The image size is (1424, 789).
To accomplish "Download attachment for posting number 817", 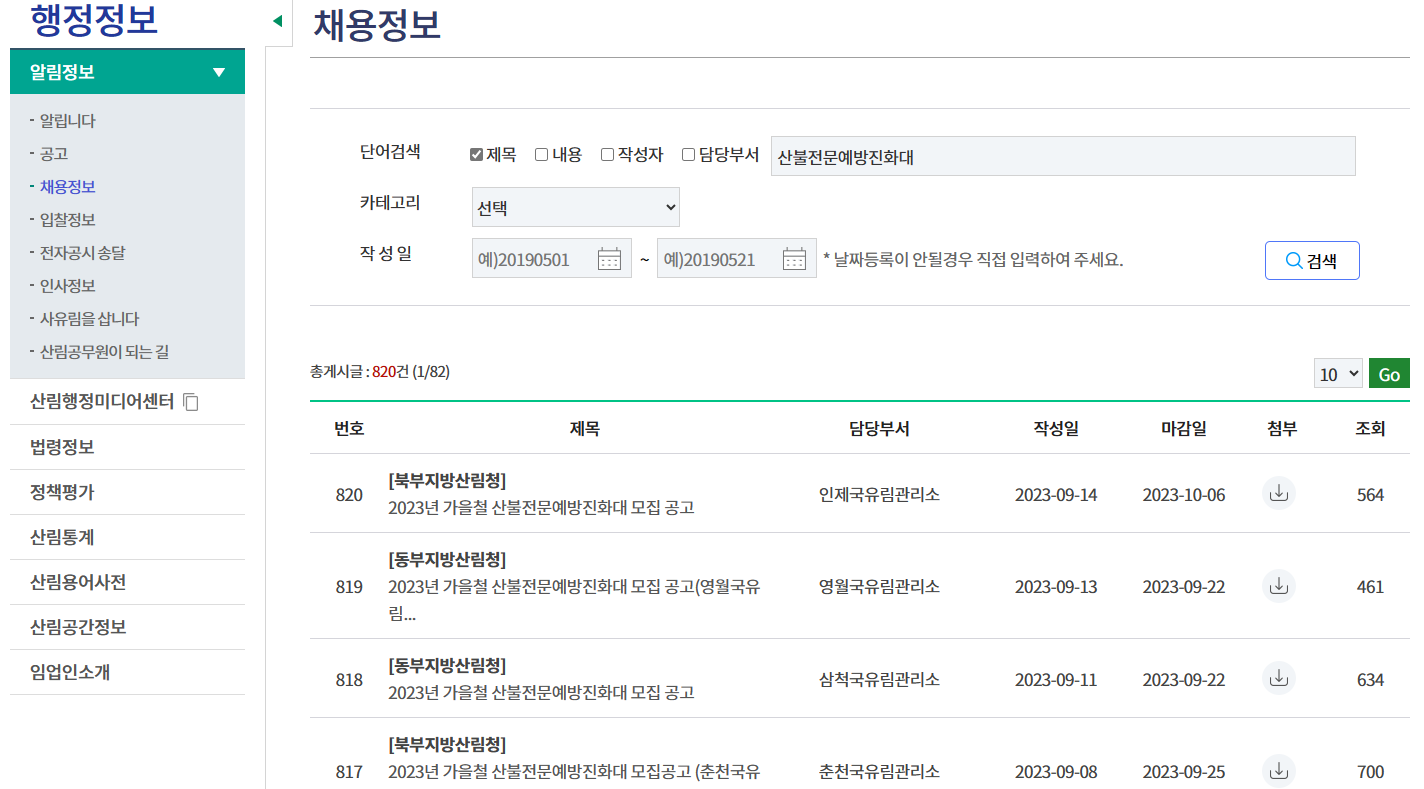I will pyautogui.click(x=1278, y=770).
